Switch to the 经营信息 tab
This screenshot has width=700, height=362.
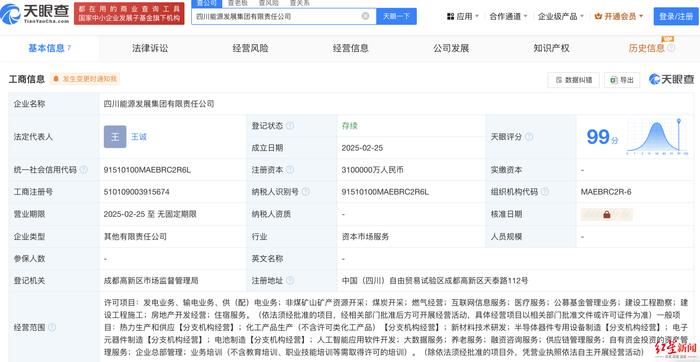(x=350, y=48)
